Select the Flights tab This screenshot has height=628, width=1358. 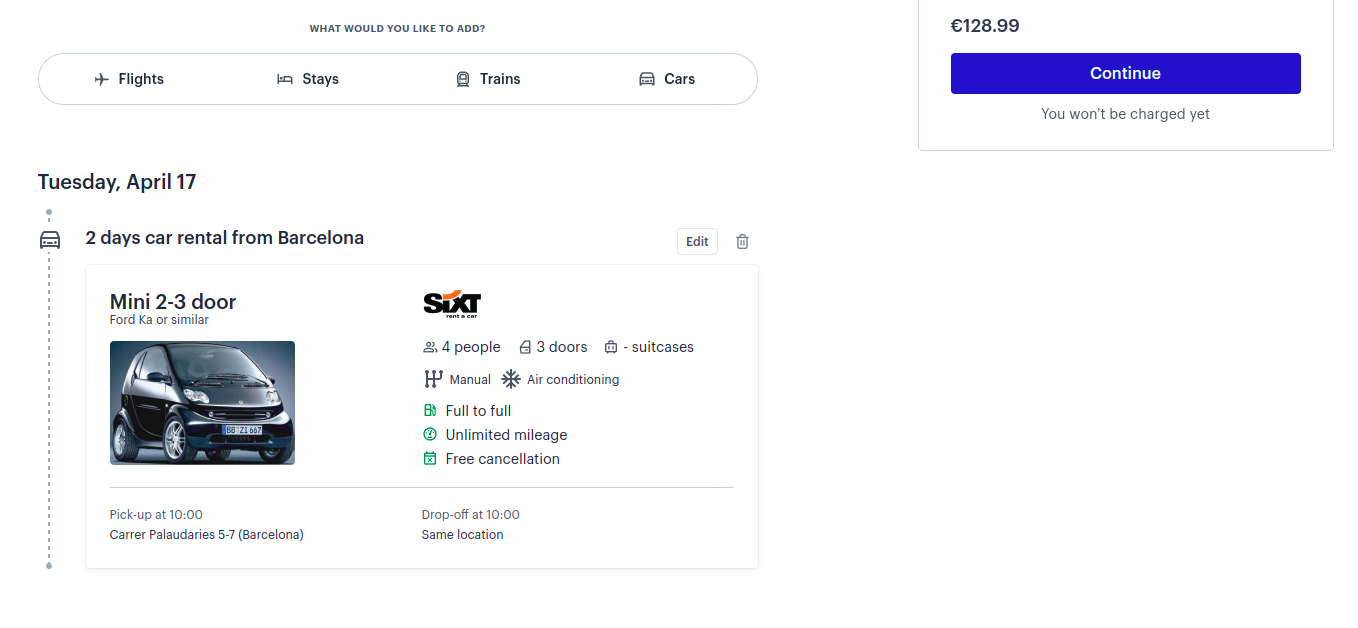tap(129, 79)
